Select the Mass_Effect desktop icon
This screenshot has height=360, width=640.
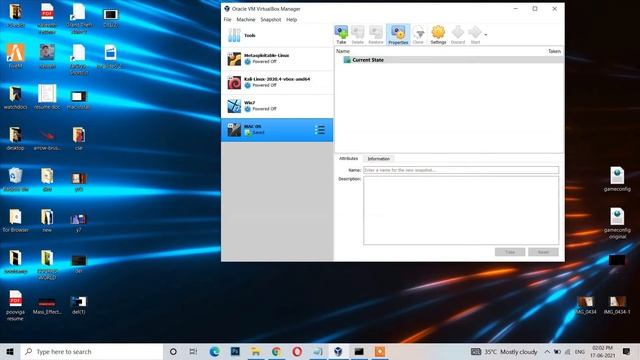click(47, 305)
